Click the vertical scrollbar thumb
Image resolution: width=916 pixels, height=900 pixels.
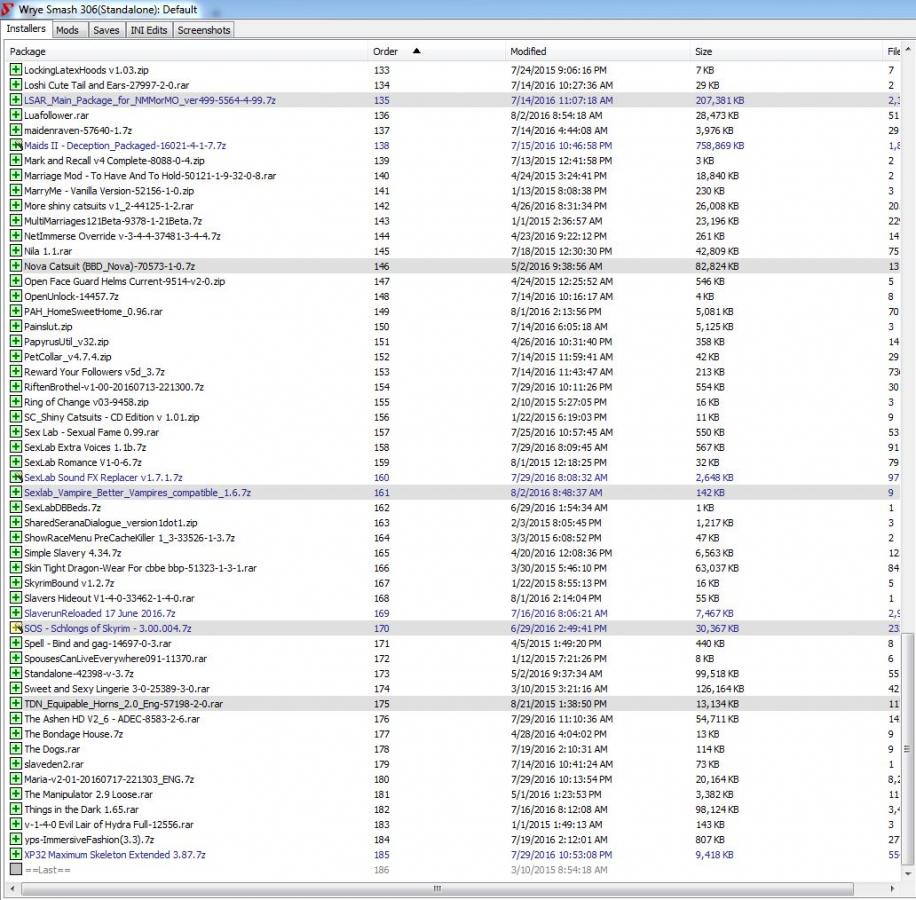pyautogui.click(x=907, y=749)
